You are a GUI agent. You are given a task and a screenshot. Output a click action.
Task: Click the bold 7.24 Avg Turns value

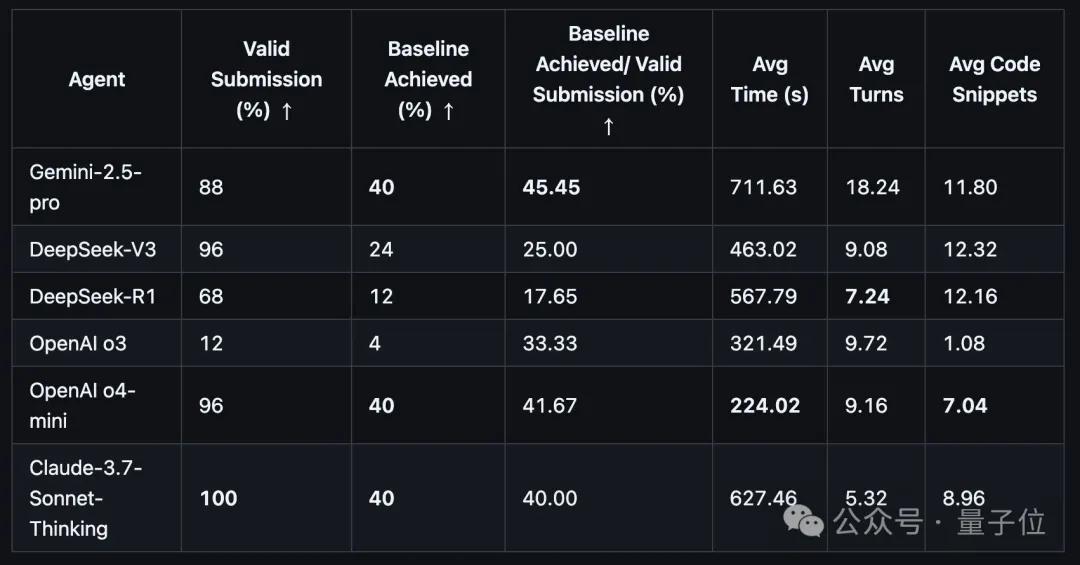pyautogui.click(x=867, y=296)
